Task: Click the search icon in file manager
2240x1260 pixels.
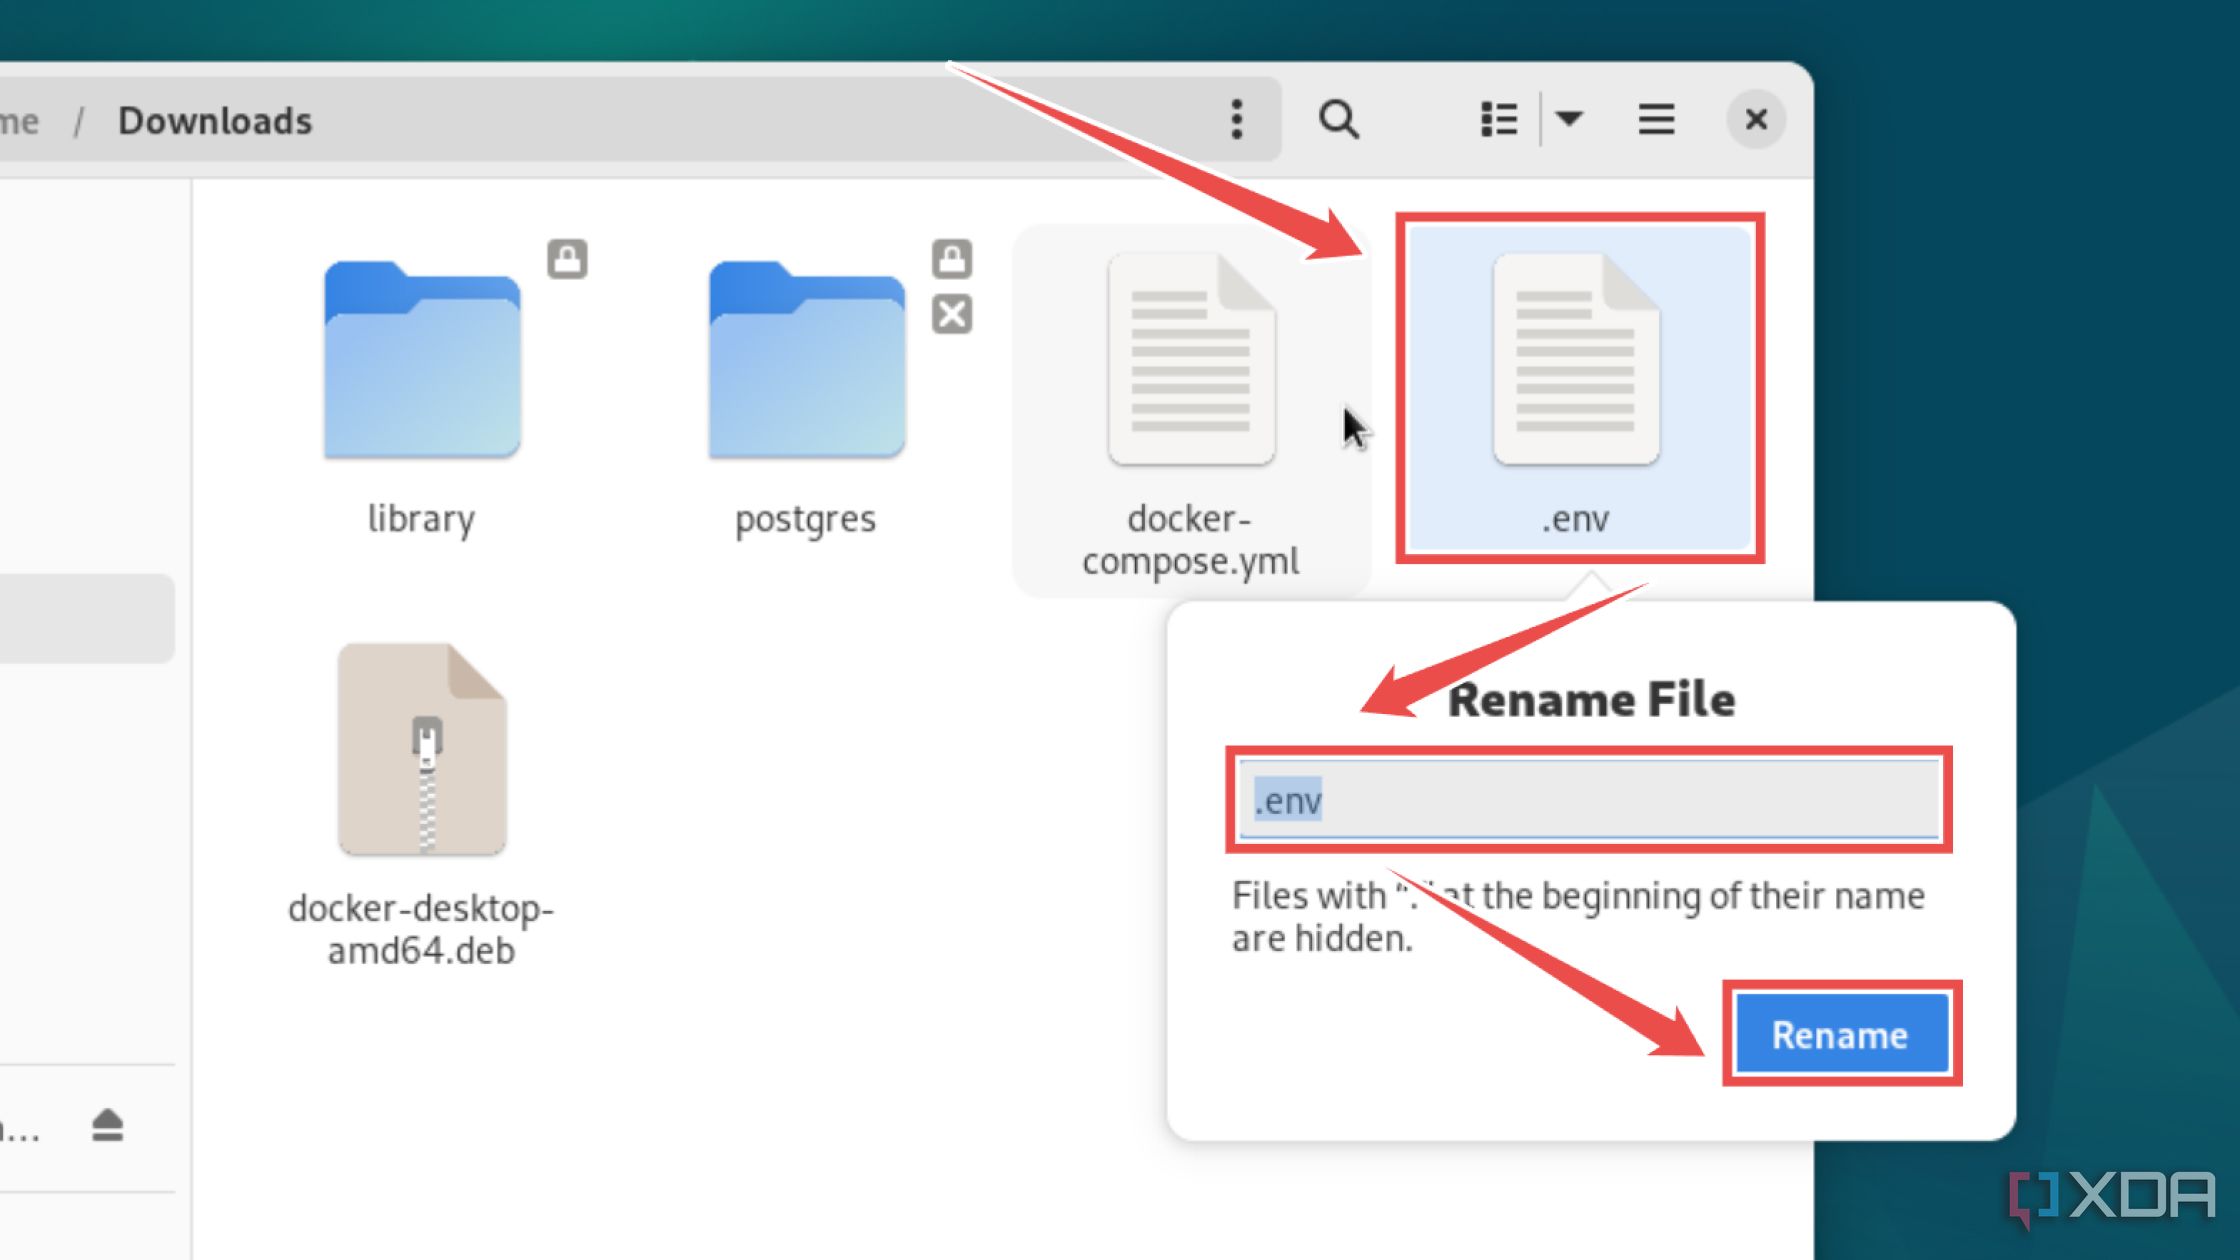Action: [1335, 118]
